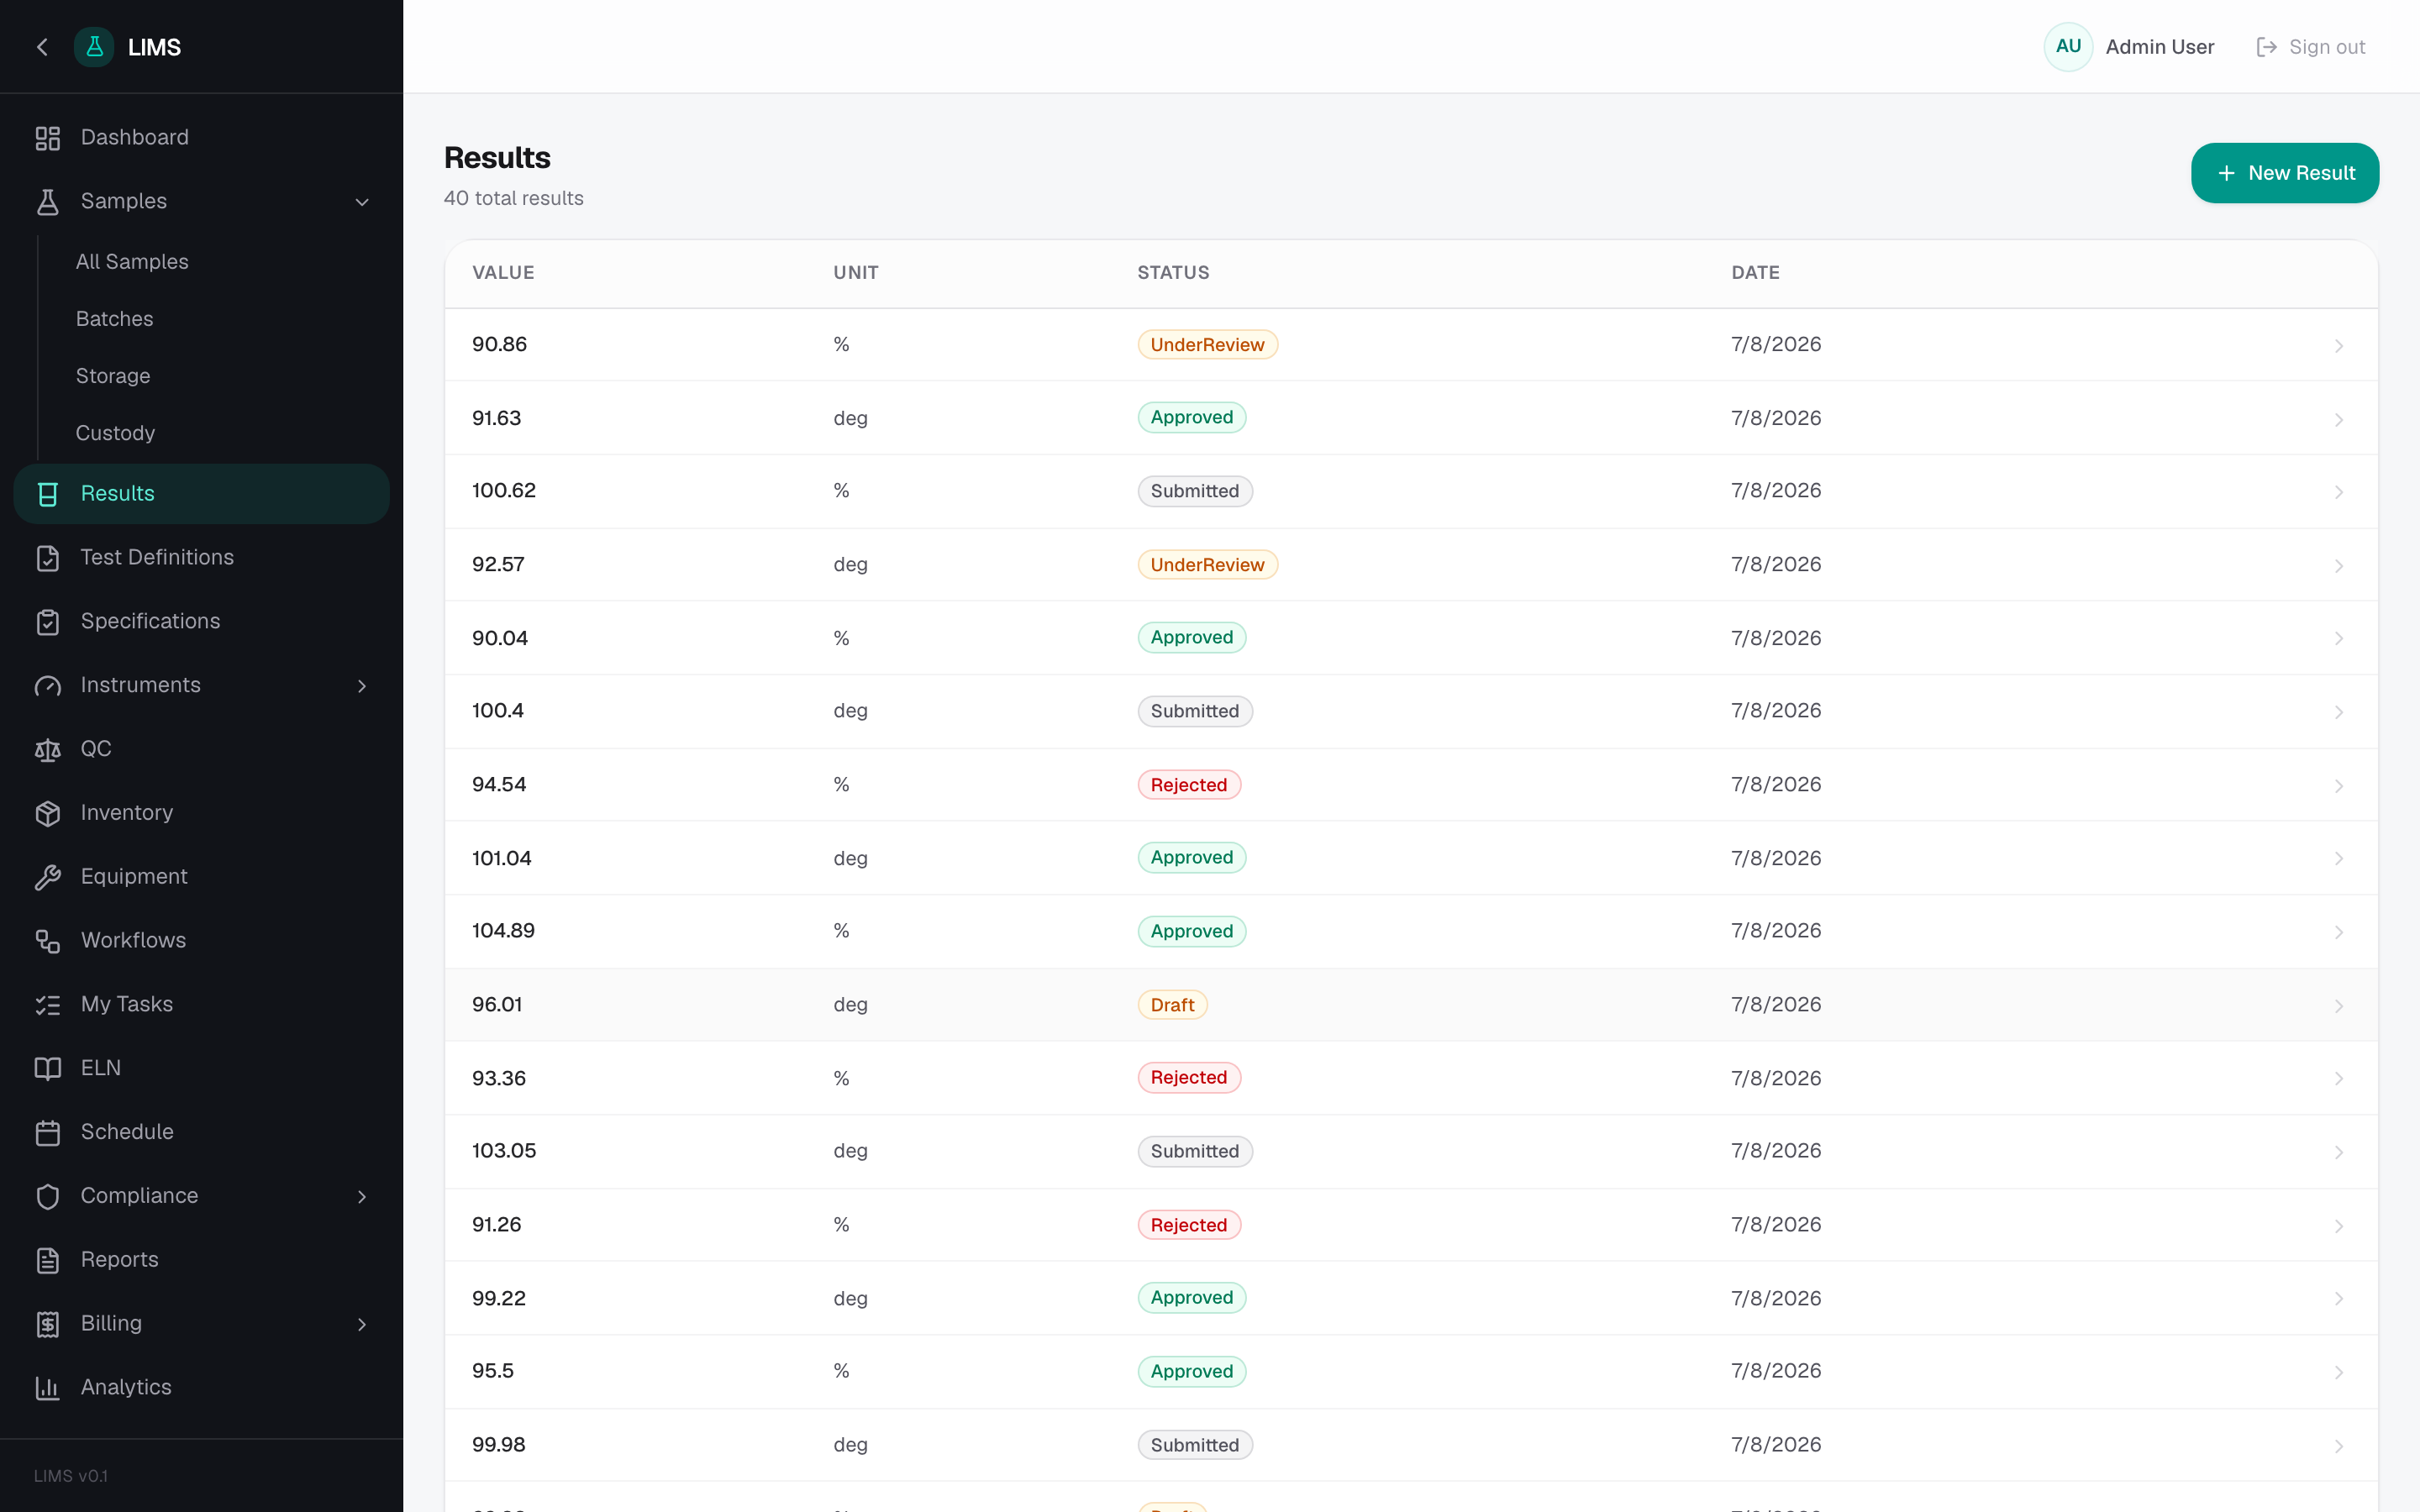
Task: Expand the Instruments submenu chevron
Action: coord(362,686)
